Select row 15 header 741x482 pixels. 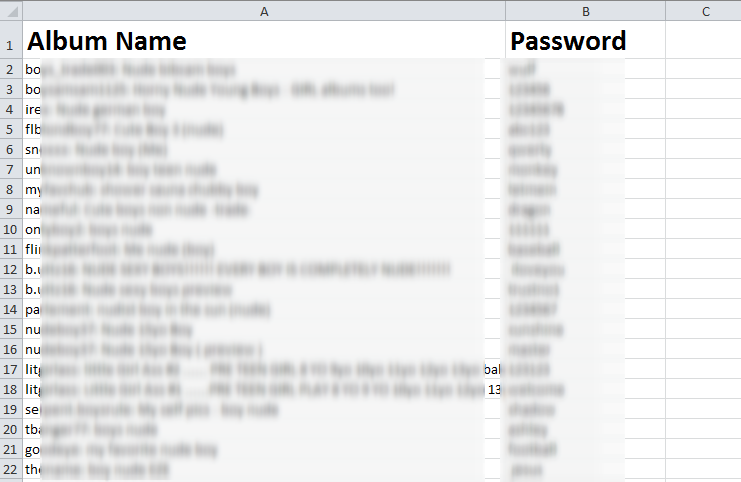click(11, 329)
